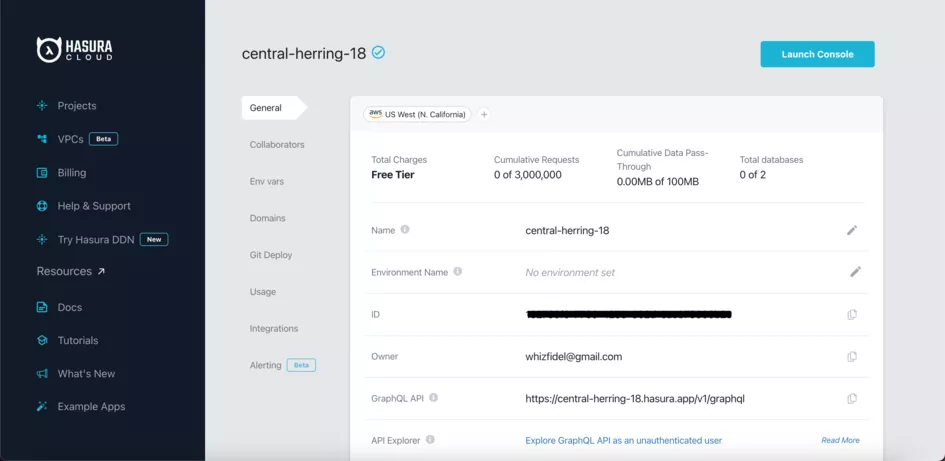Viewport: 945px width, 461px height.
Task: Copy the GraphQL API URL
Action: (x=852, y=398)
